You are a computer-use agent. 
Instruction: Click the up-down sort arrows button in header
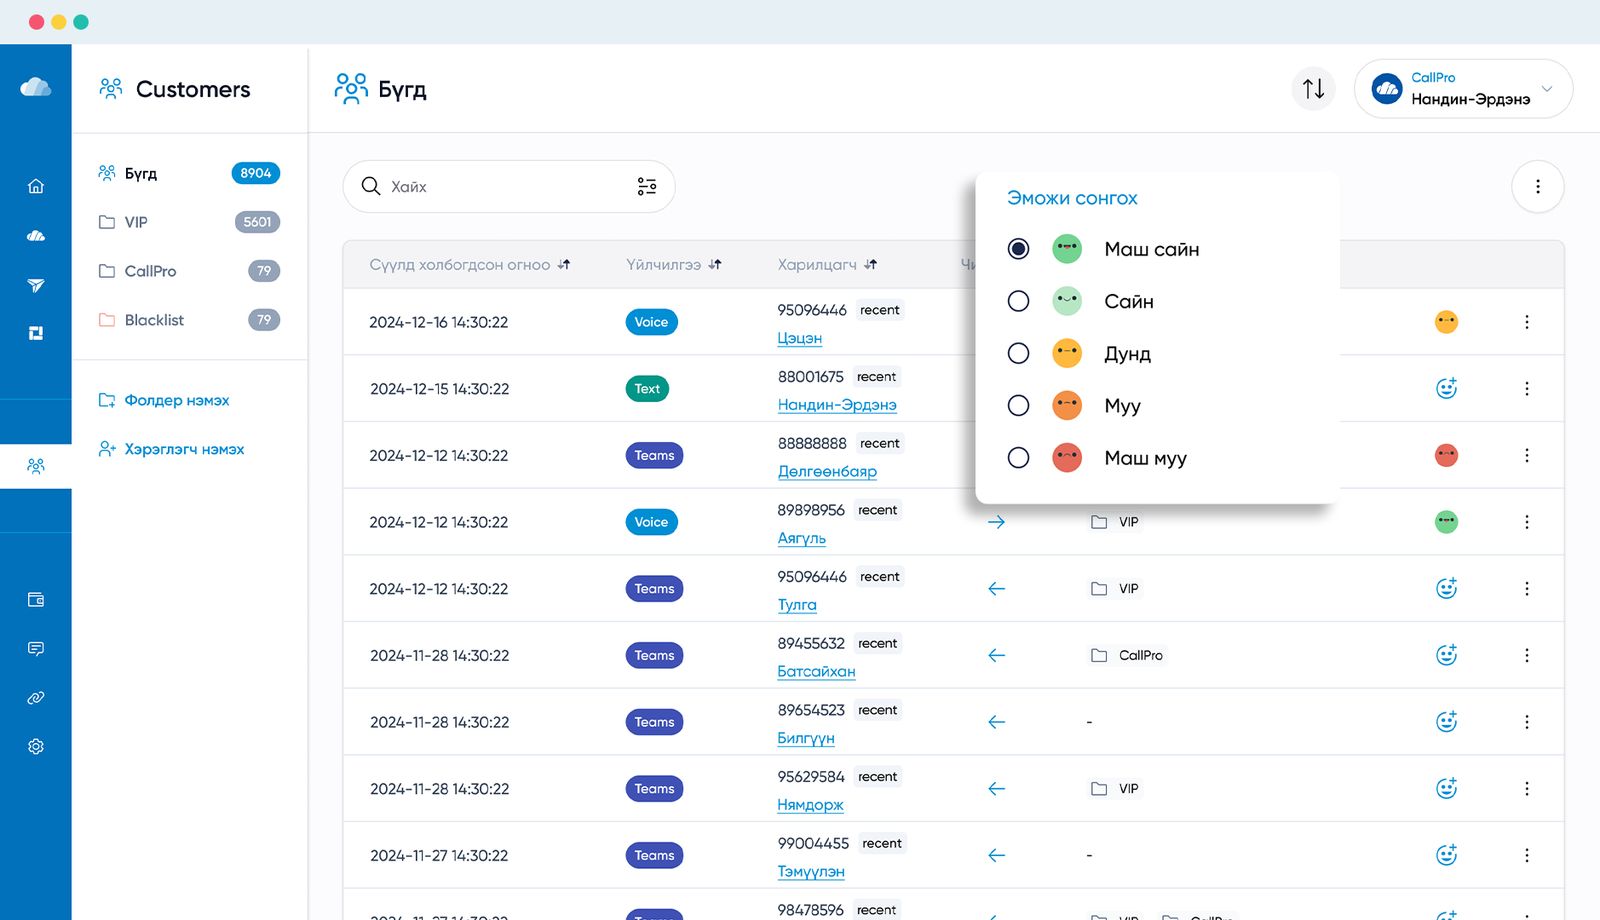(1313, 89)
